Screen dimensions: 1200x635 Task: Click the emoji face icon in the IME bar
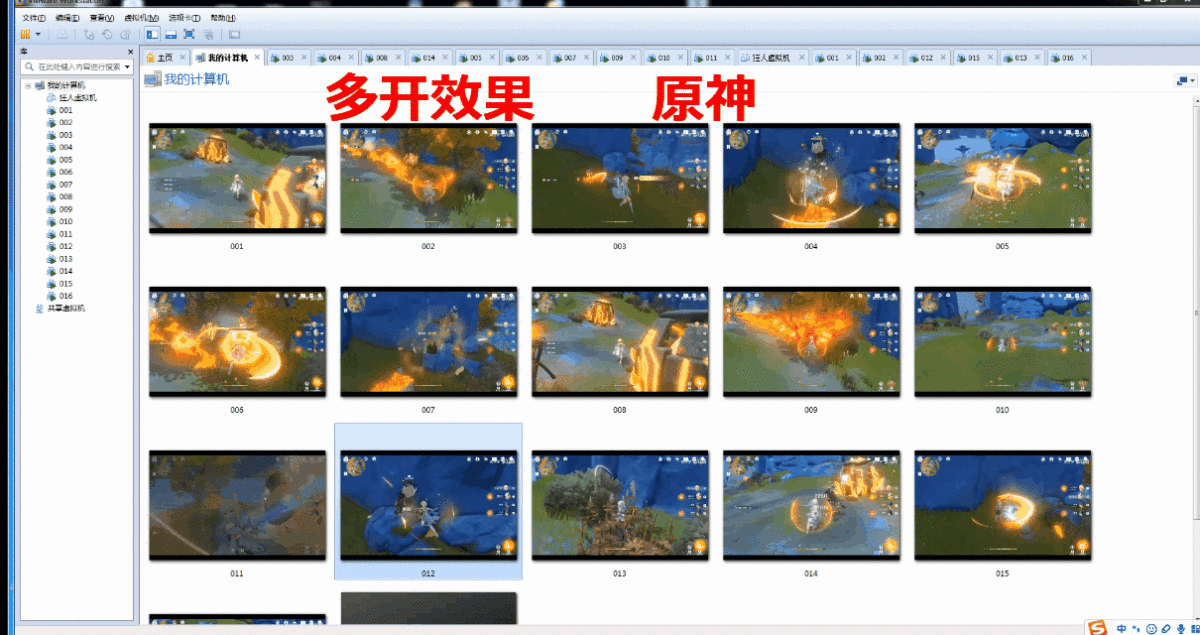pyautogui.click(x=1152, y=628)
